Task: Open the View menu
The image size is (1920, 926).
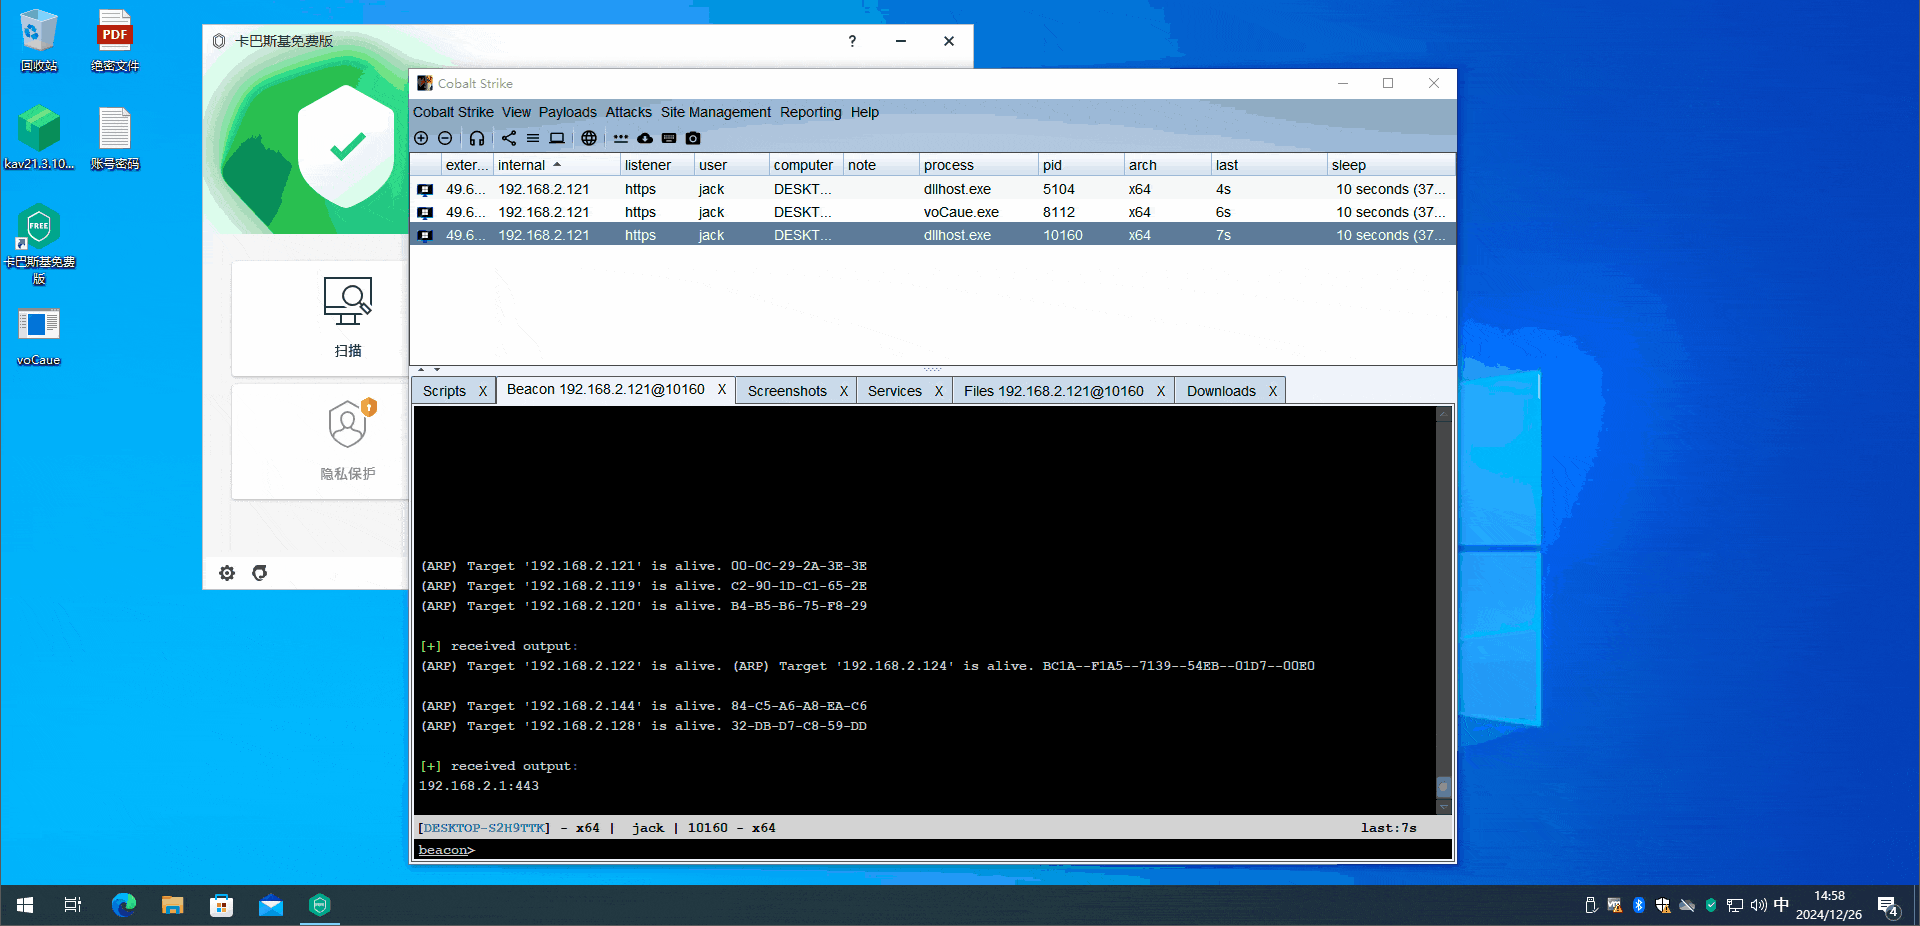Action: pos(516,112)
